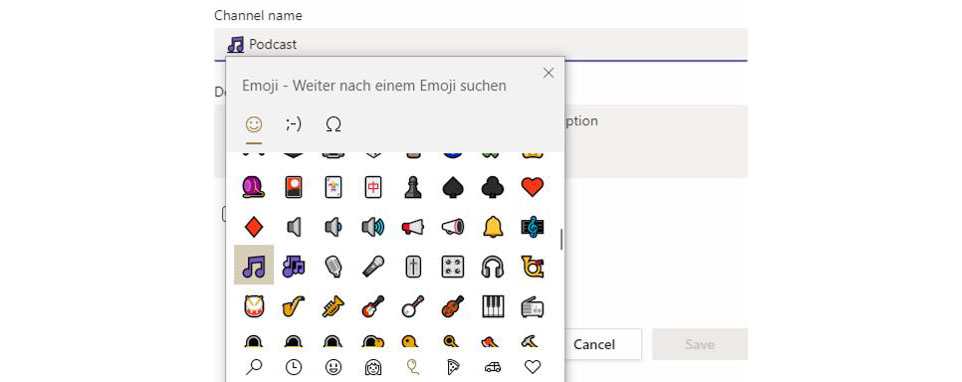Jump to people emoji category
The height and width of the screenshot is (382, 962).
tap(373, 367)
